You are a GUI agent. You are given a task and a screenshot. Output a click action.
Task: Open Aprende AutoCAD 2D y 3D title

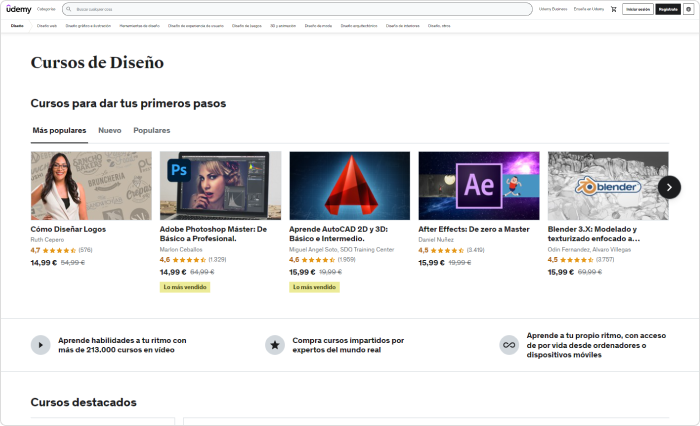[338, 234]
